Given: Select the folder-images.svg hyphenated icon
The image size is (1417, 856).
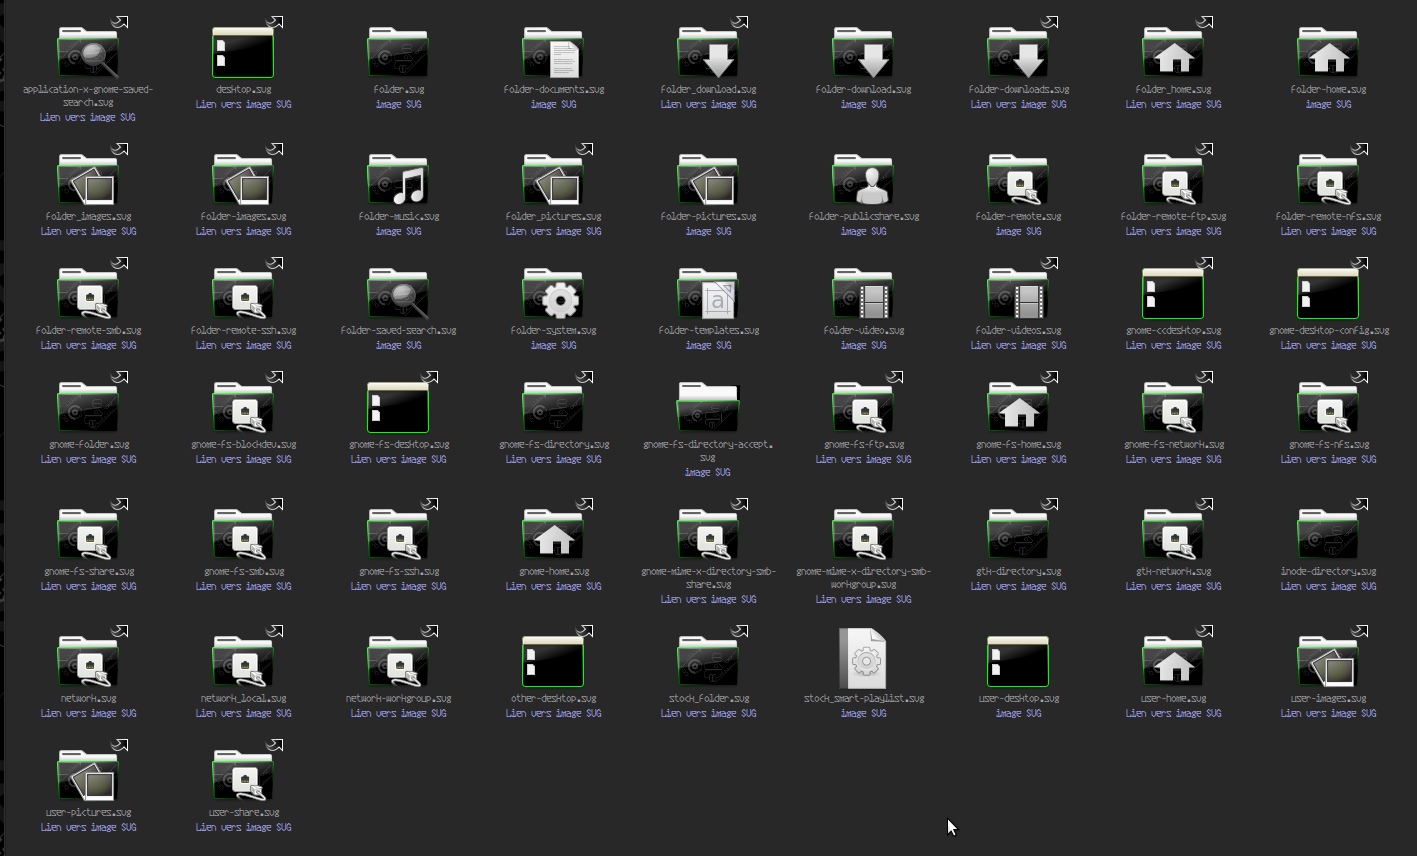Looking at the screenshot, I should click(243, 179).
